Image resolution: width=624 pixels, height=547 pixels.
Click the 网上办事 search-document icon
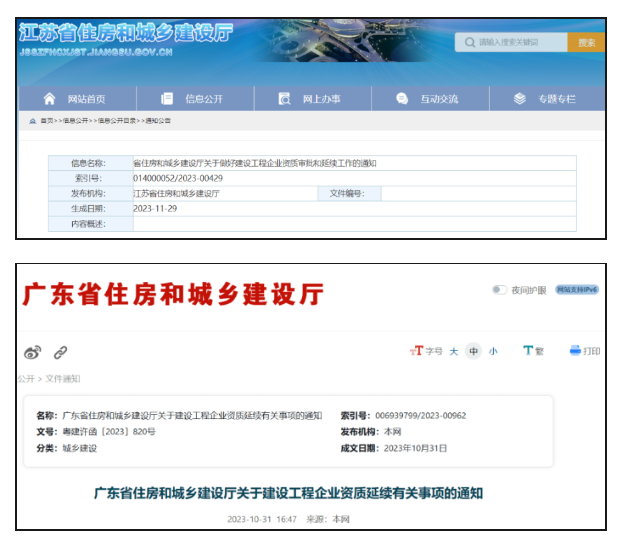pyautogui.click(x=284, y=98)
